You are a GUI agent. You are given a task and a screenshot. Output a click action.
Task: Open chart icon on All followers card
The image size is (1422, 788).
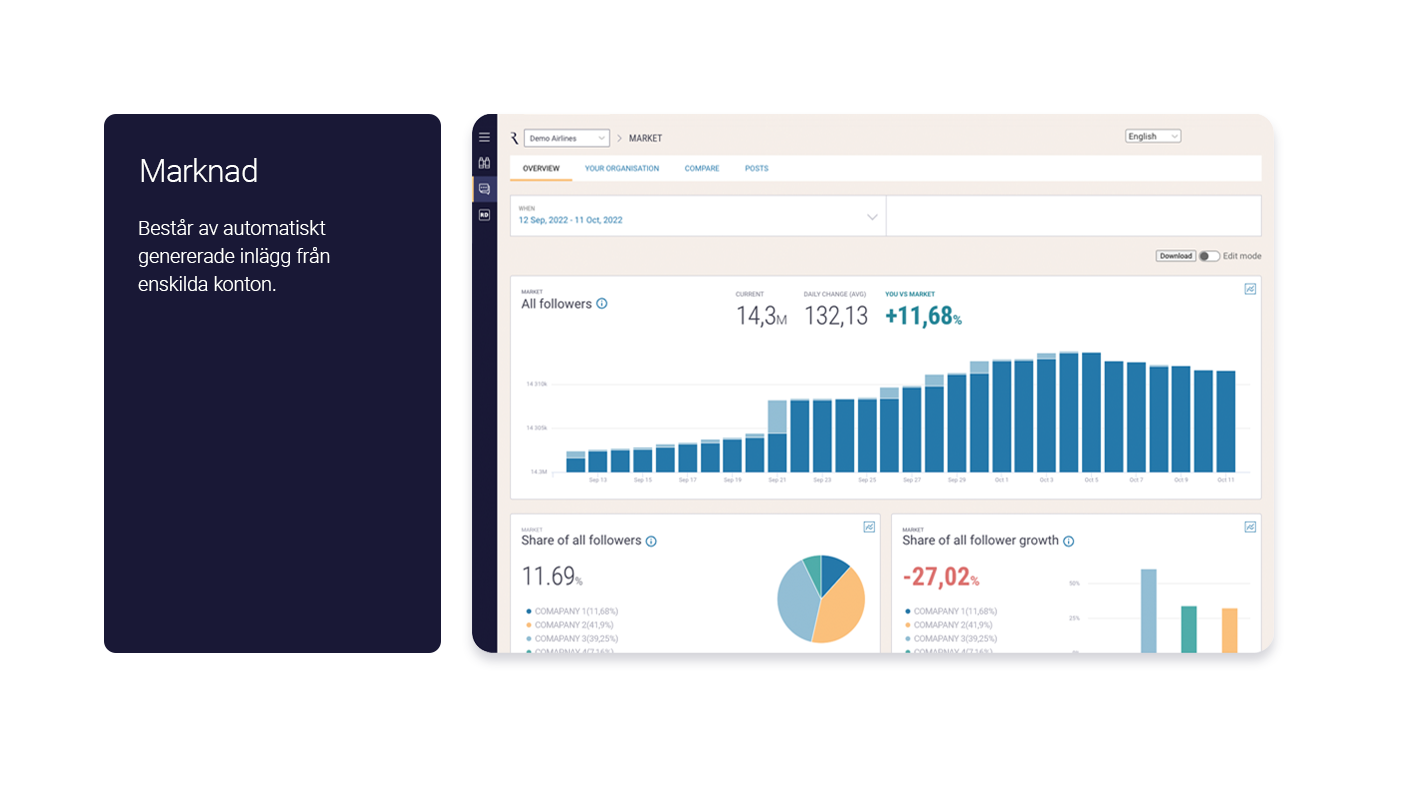(1250, 289)
